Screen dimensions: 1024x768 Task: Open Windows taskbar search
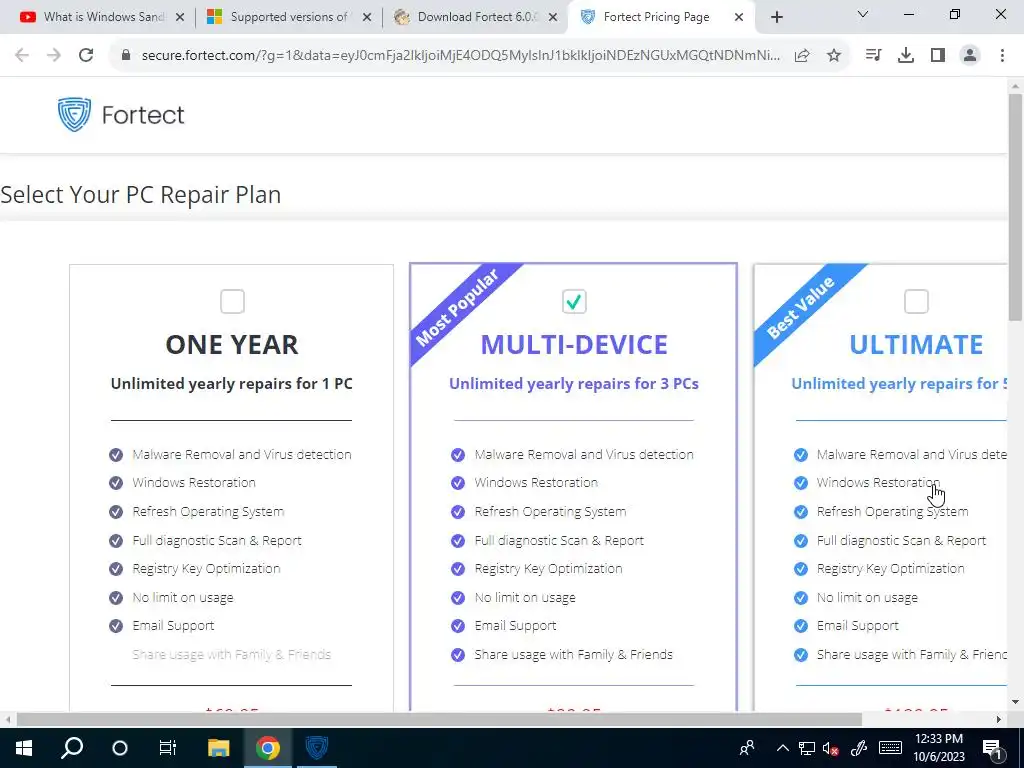tap(72, 748)
